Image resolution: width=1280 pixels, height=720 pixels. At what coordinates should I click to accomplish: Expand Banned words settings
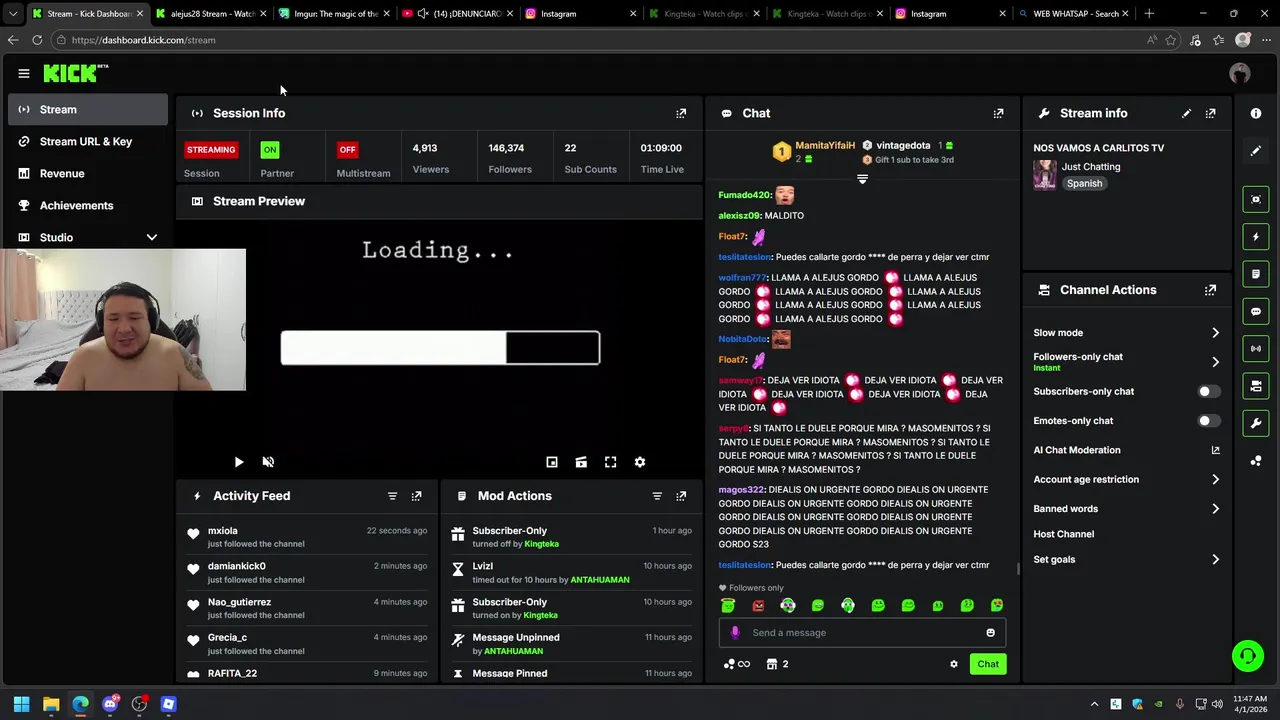click(1215, 509)
